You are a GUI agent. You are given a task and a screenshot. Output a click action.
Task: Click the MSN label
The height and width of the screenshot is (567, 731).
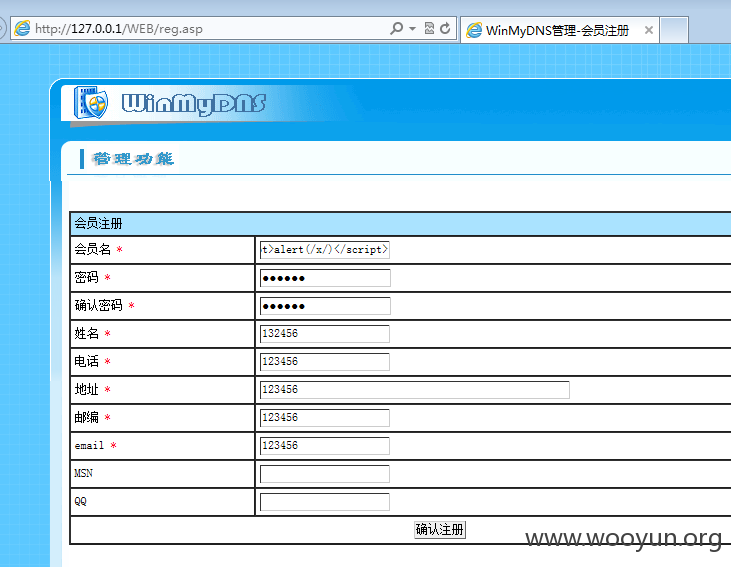pos(83,473)
